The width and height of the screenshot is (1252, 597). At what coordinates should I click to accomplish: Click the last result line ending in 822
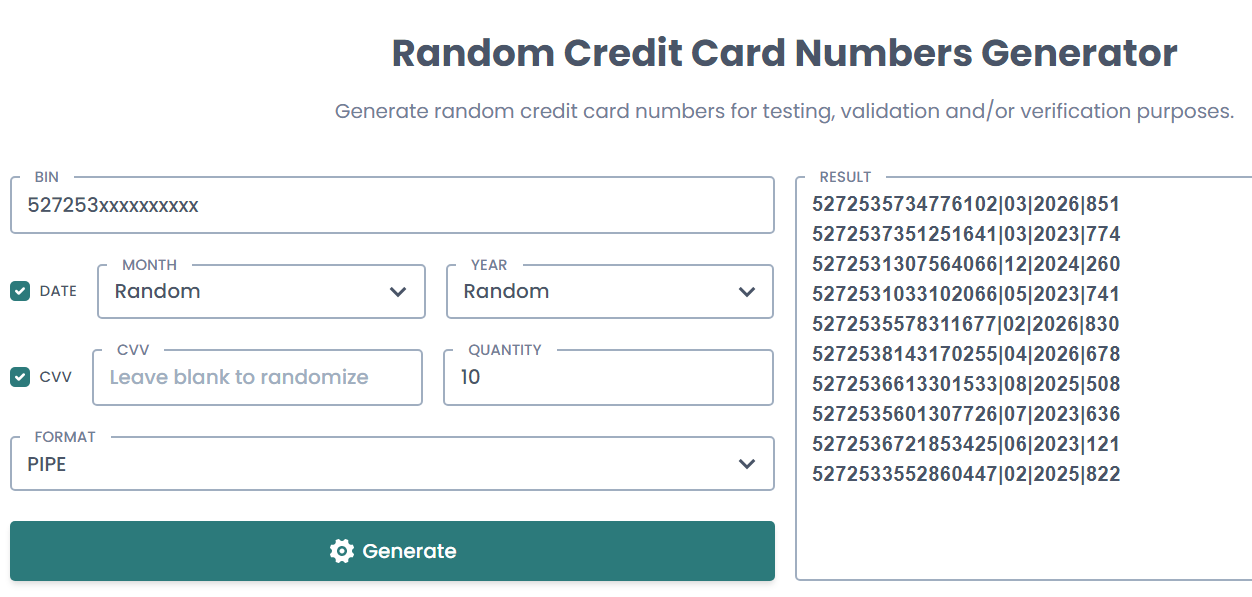tap(965, 475)
